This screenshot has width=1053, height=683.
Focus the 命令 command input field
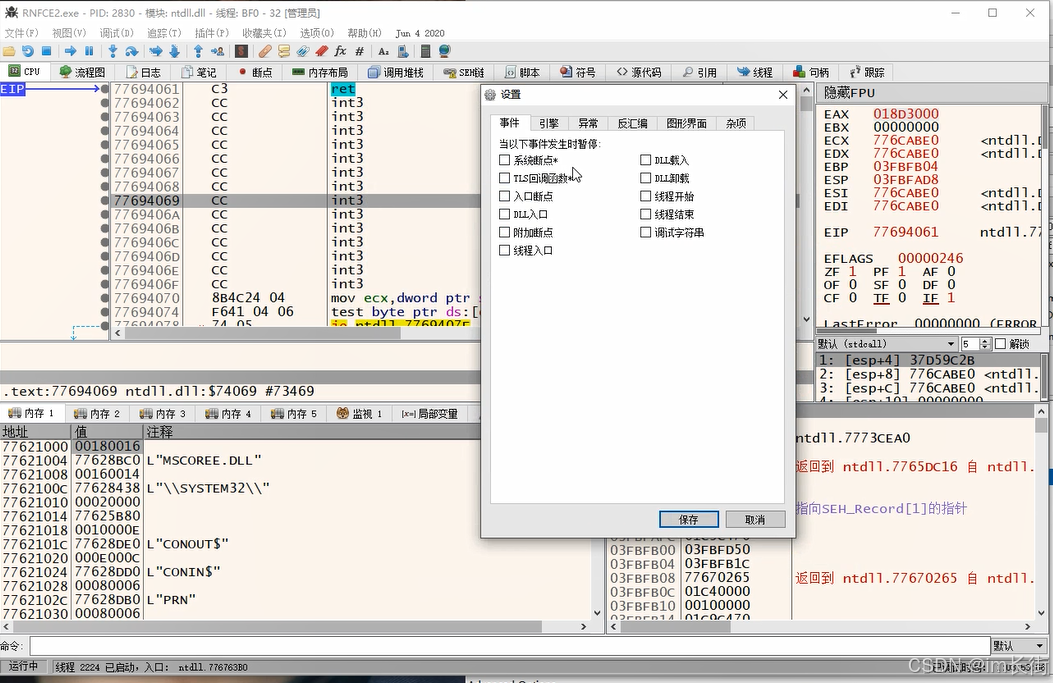pyautogui.click(x=510, y=646)
